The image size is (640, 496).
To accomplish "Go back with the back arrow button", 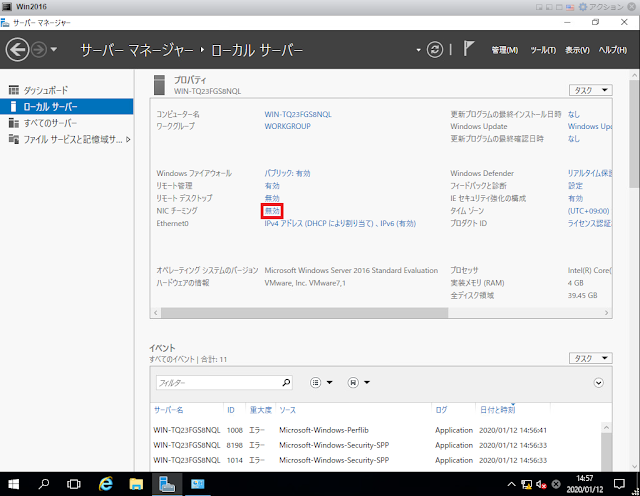I will point(17,50).
